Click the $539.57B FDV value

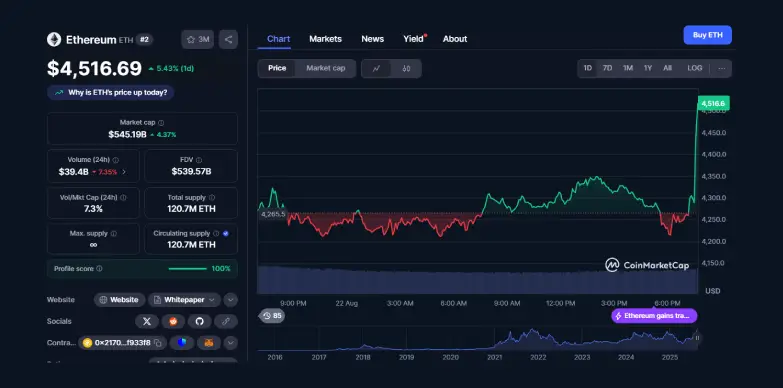point(191,171)
